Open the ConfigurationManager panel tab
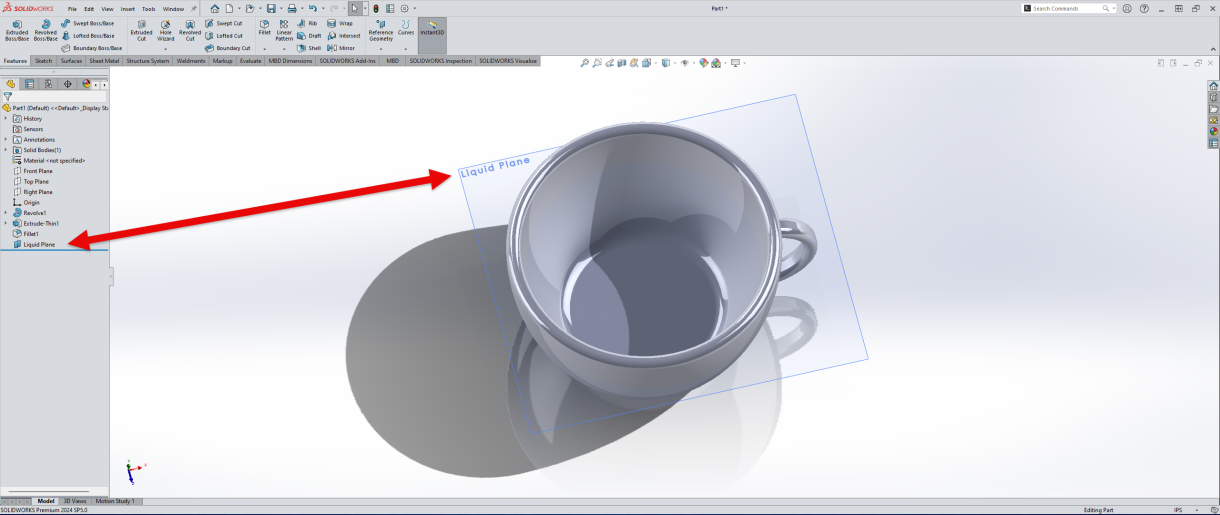1220x515 pixels. (x=48, y=84)
